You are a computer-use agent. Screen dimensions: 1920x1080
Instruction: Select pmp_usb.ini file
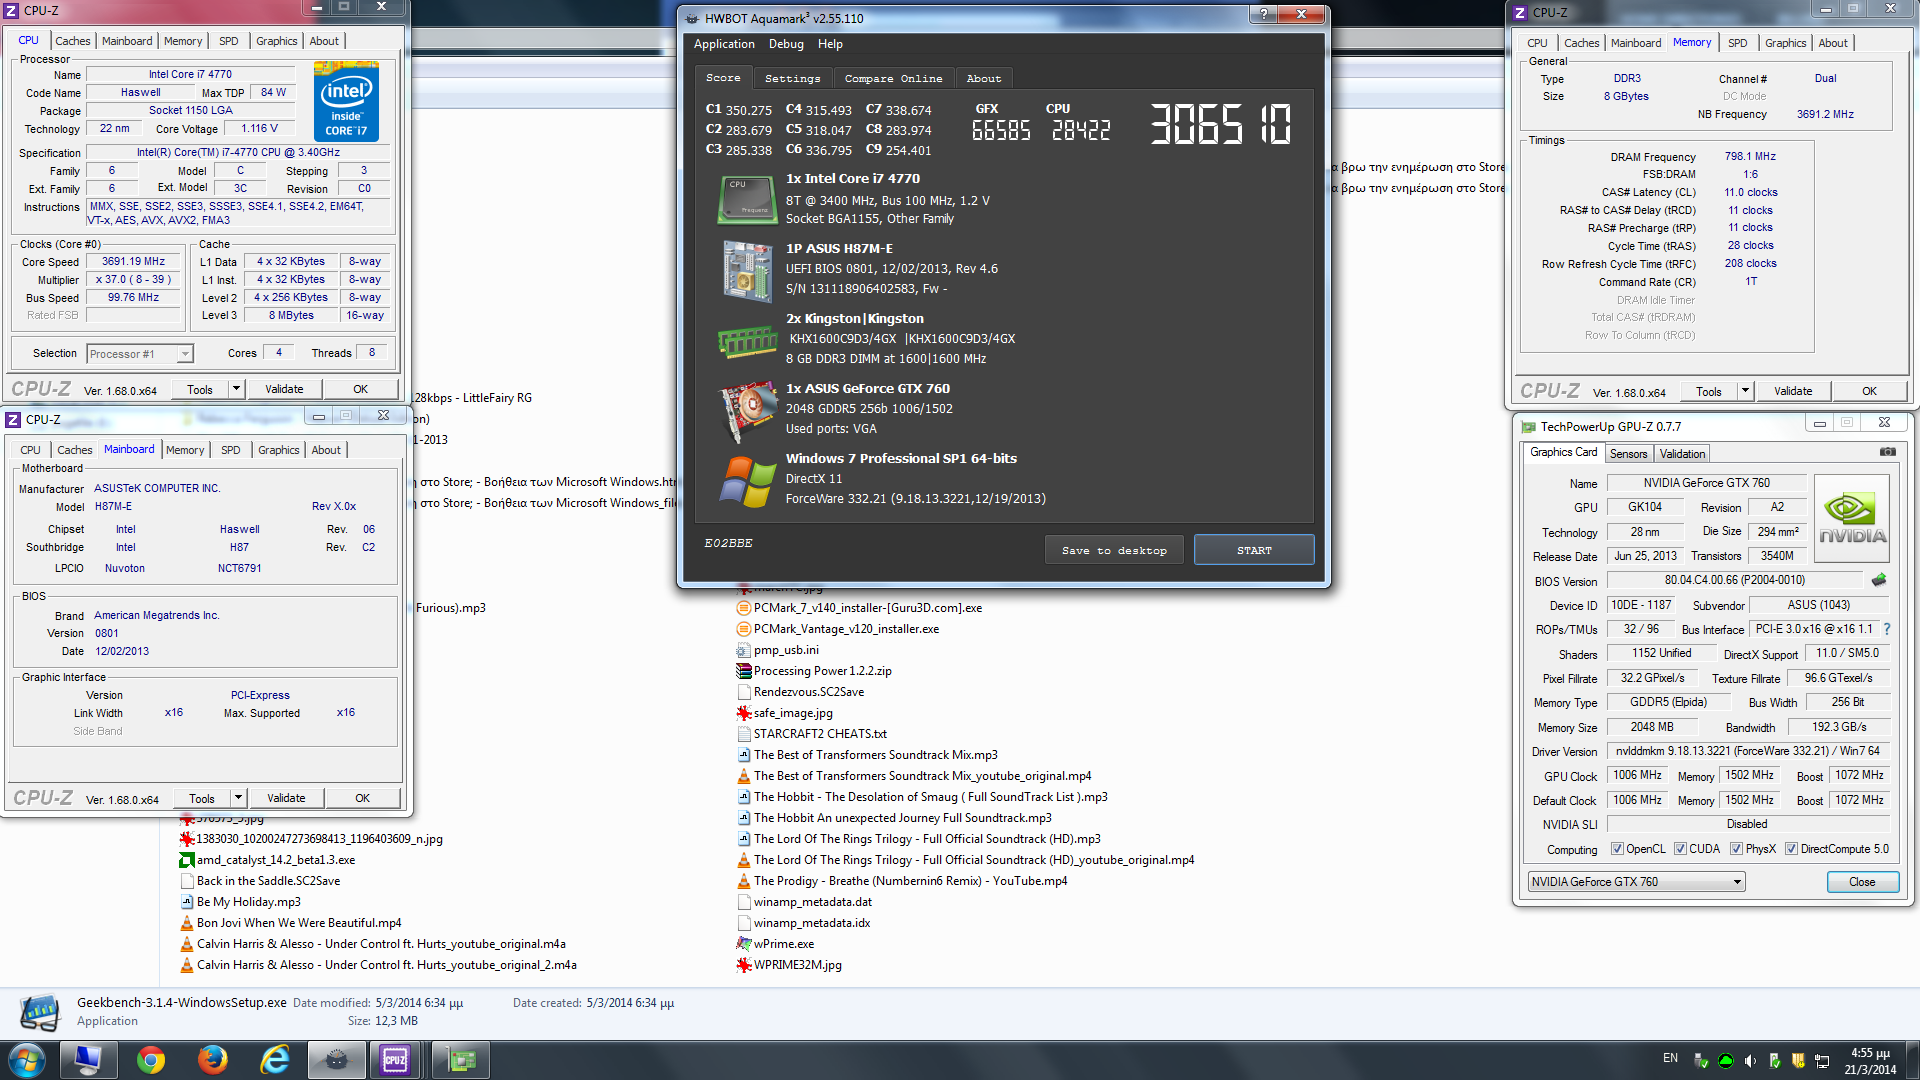tap(786, 650)
